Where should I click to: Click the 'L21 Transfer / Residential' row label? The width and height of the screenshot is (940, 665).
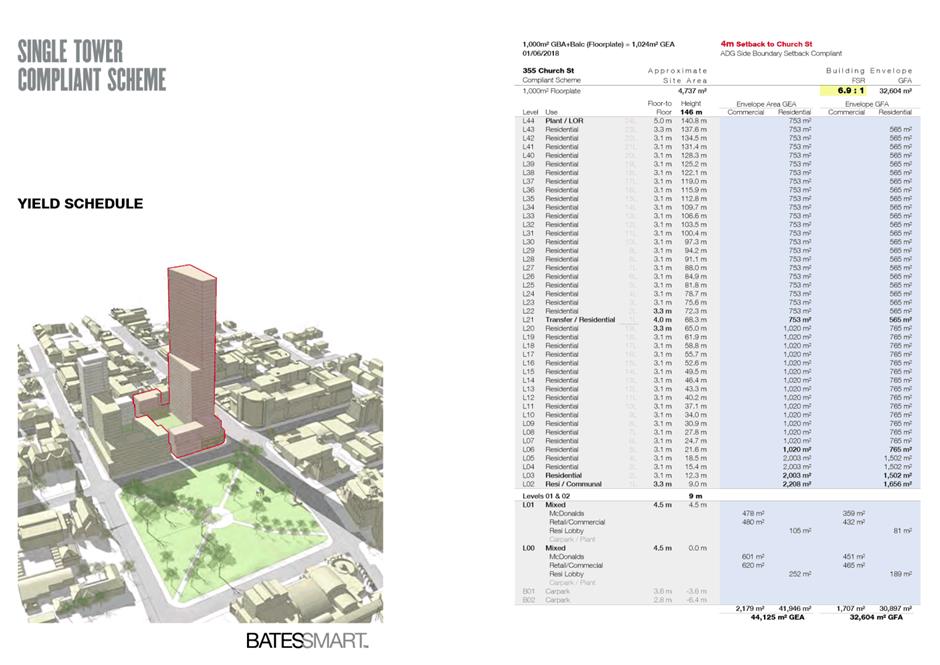pos(569,320)
